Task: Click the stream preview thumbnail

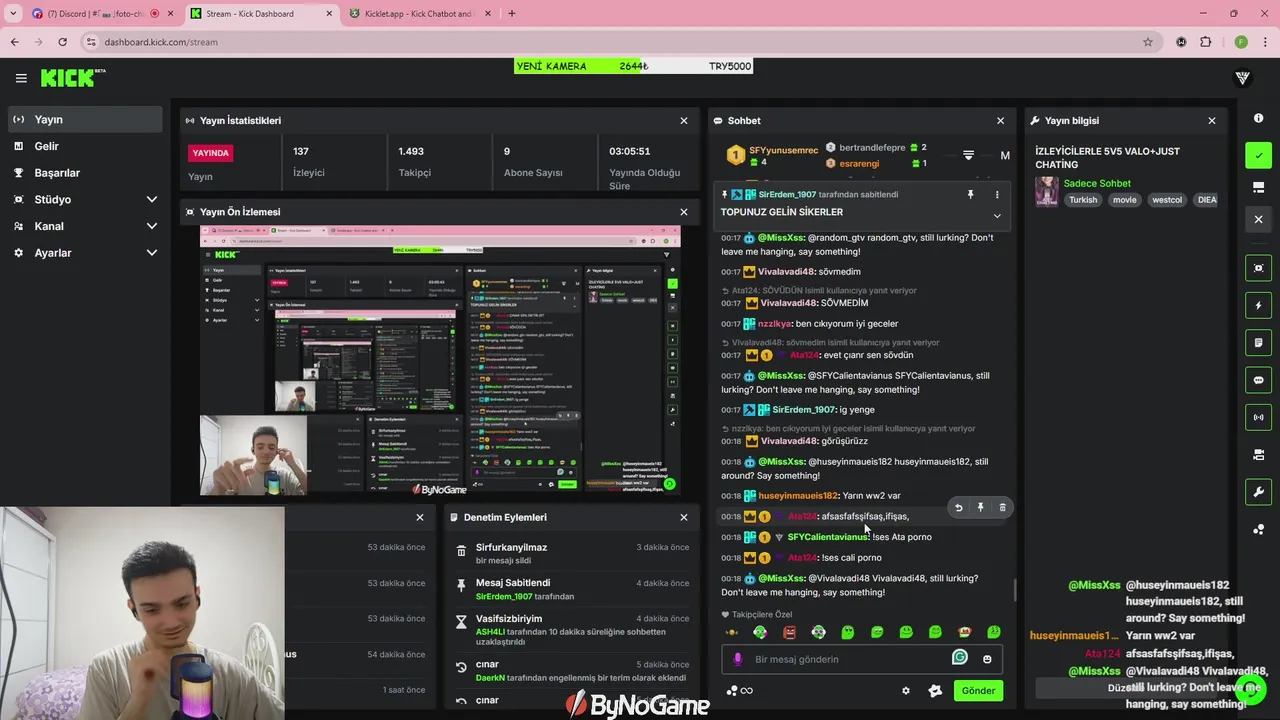Action: click(x=440, y=360)
